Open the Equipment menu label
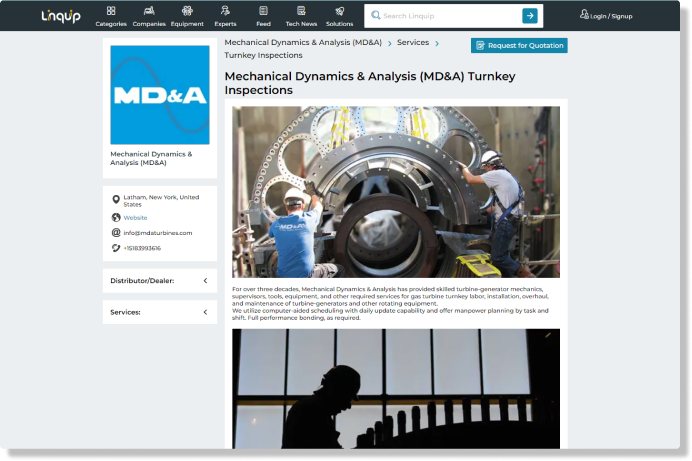692x461 pixels. [187, 24]
